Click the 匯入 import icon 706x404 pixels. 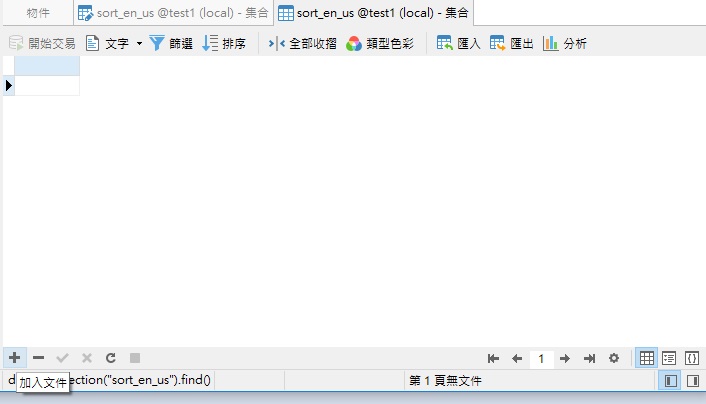[x=445, y=43]
